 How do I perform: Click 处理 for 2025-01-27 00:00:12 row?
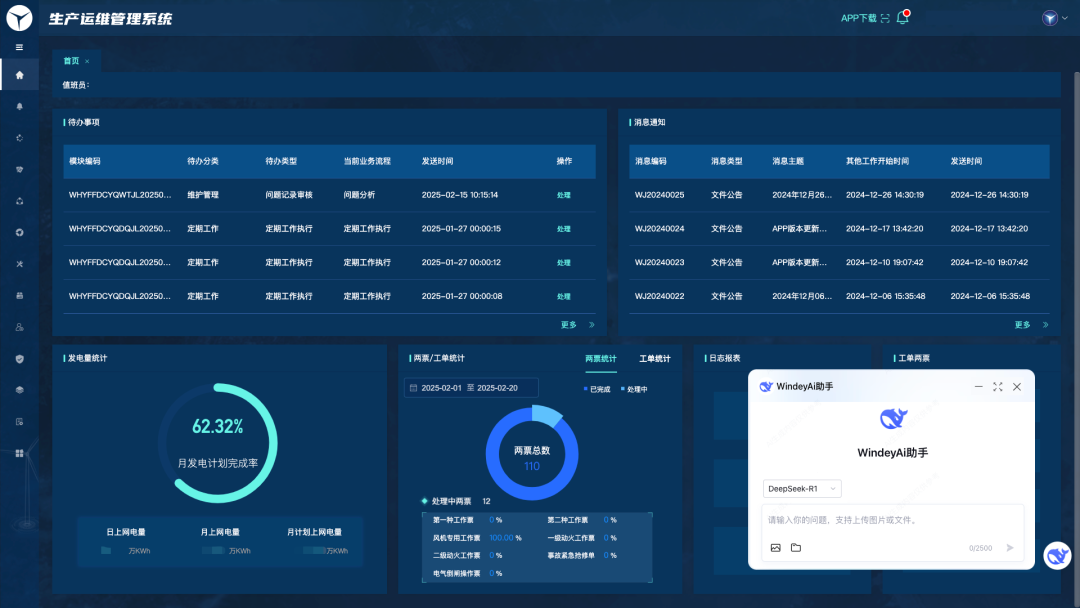click(563, 263)
